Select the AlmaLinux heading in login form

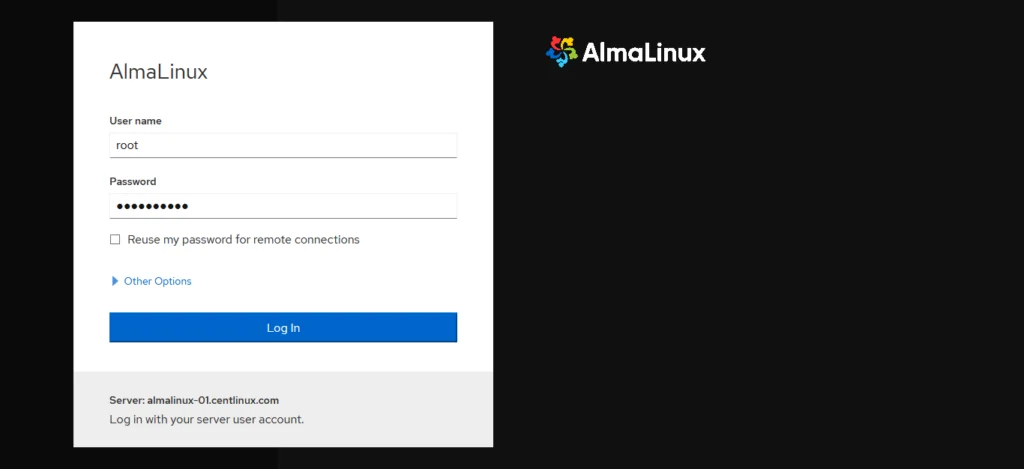click(158, 72)
